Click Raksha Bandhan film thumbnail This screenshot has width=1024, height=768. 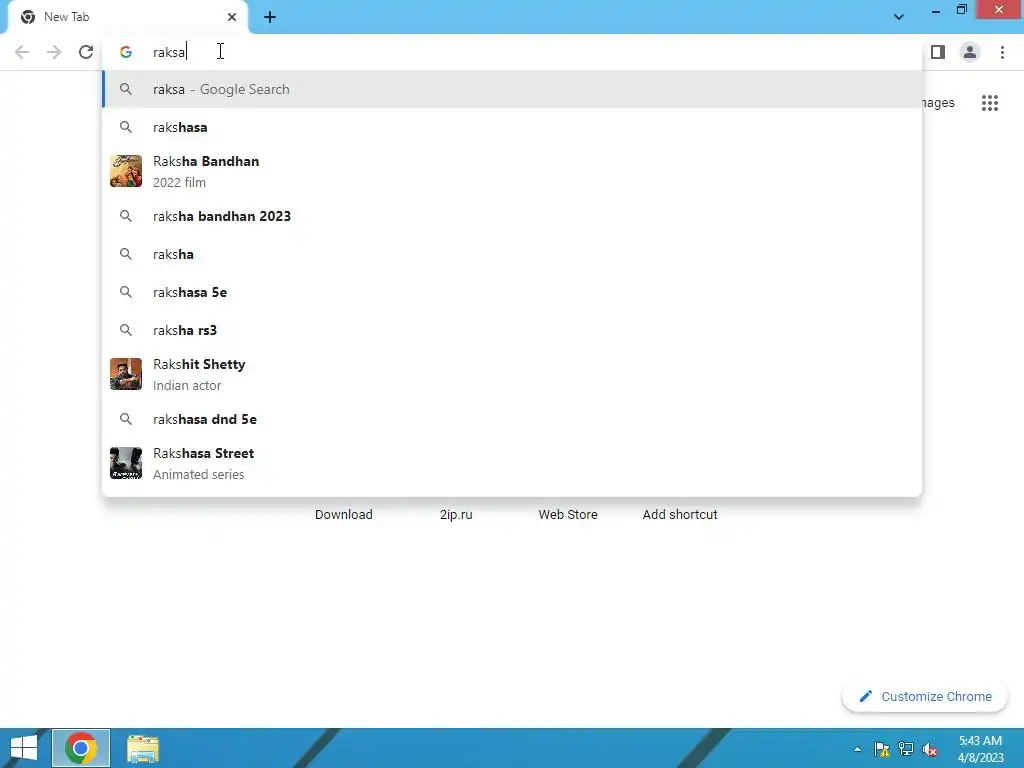pos(125,171)
